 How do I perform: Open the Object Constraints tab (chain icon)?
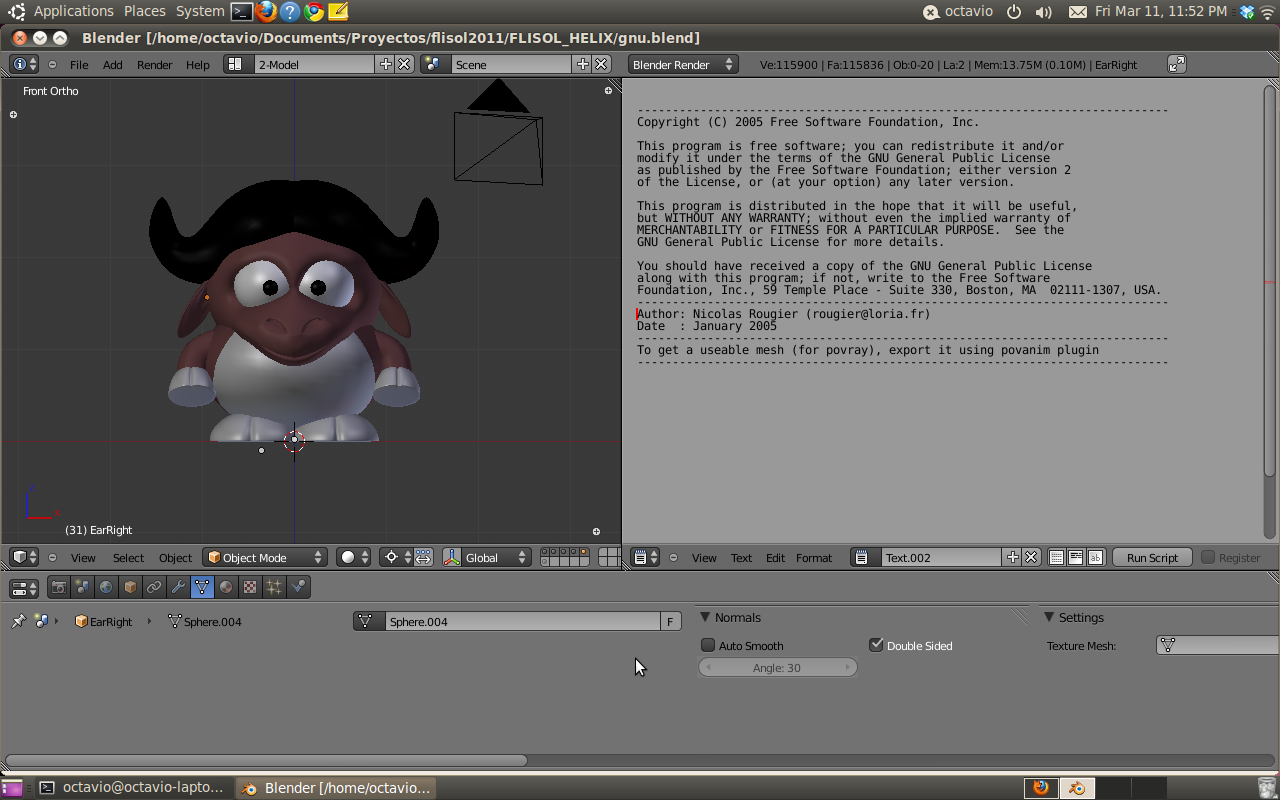[x=154, y=587]
